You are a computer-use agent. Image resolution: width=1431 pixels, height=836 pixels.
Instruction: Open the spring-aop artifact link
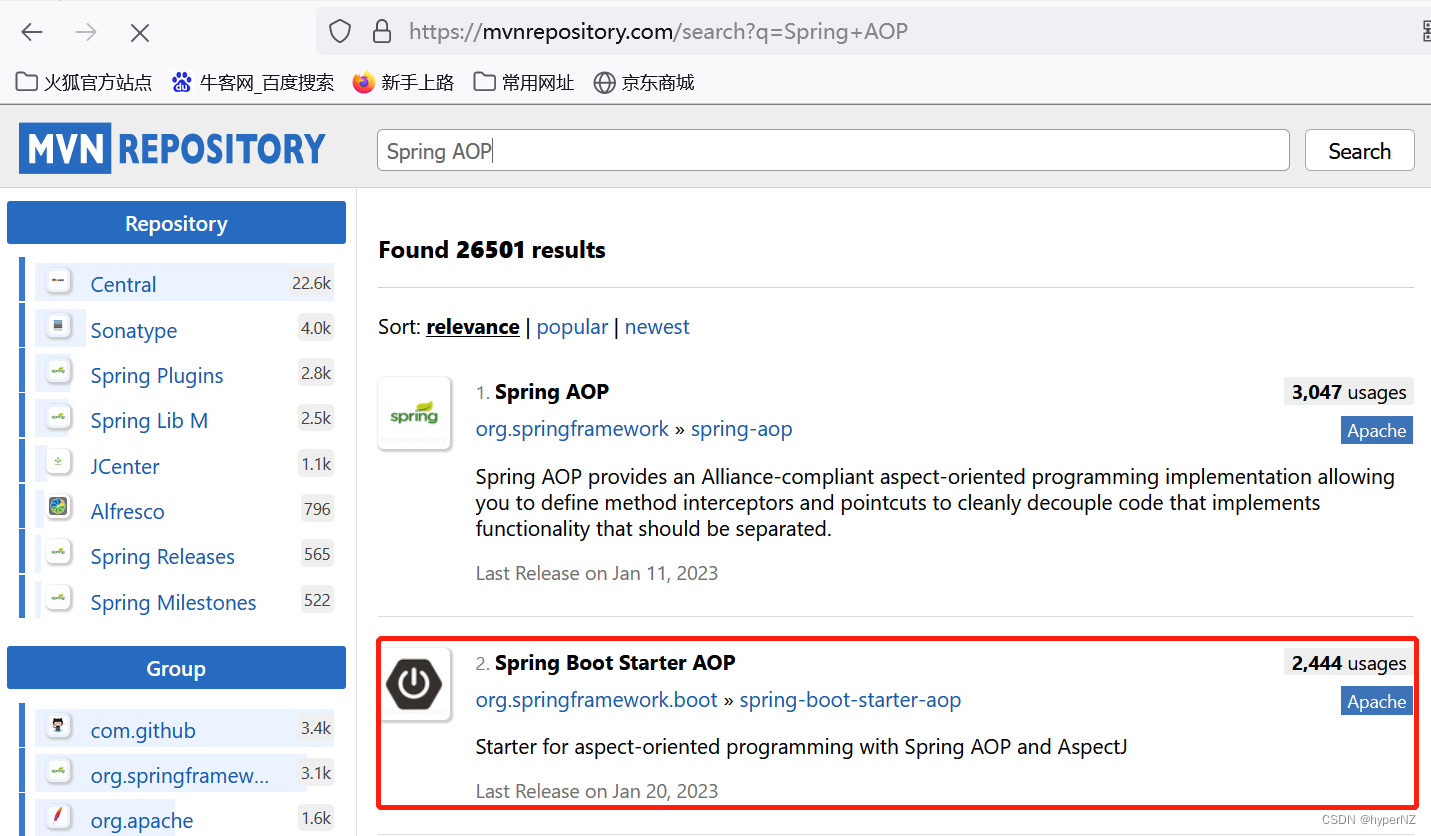[742, 429]
